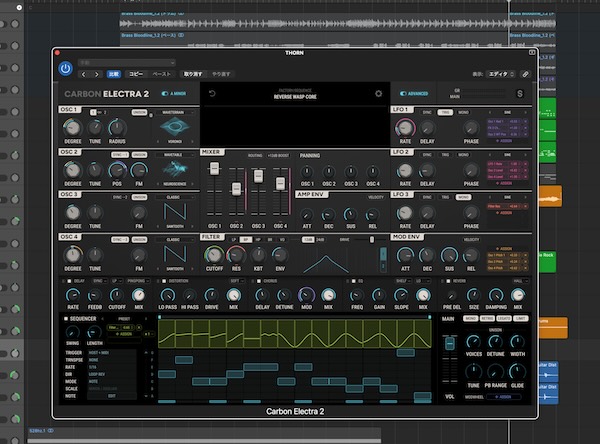Click the LFO 3 PHASE knob
Screen dimensions: 600x444
(x=471, y=213)
